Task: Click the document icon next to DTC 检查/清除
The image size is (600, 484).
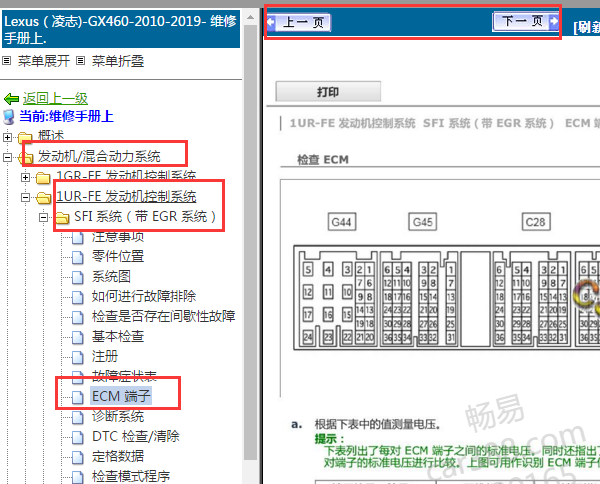Action: [x=78, y=437]
